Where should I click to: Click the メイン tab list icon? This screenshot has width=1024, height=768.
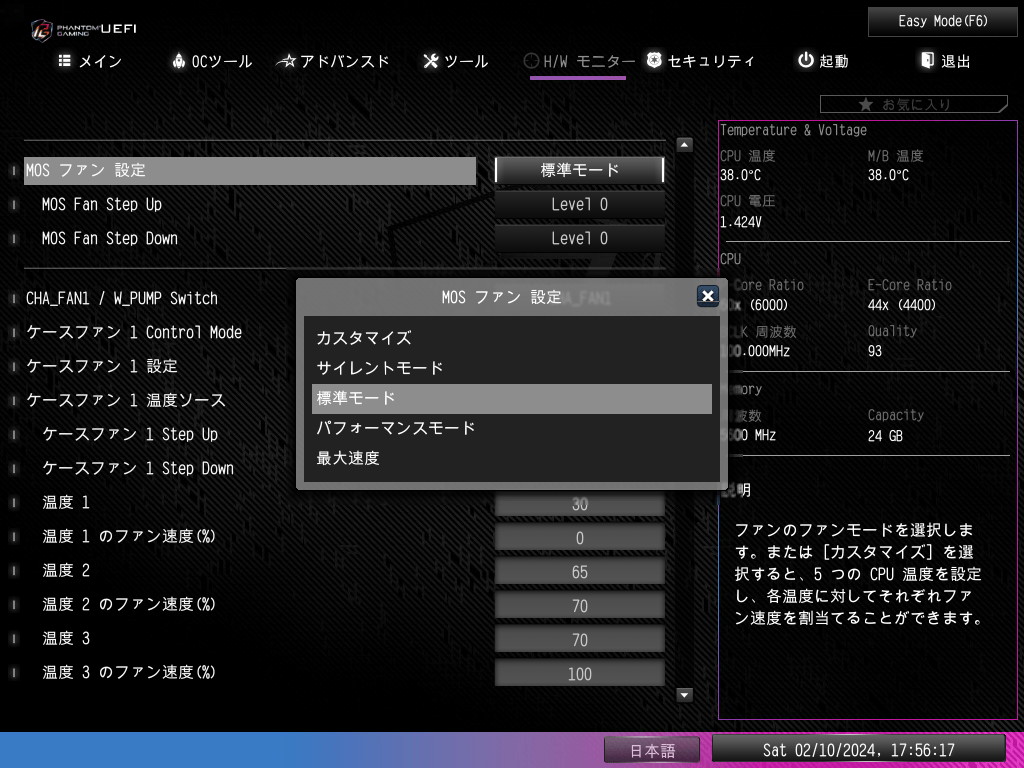coord(65,61)
